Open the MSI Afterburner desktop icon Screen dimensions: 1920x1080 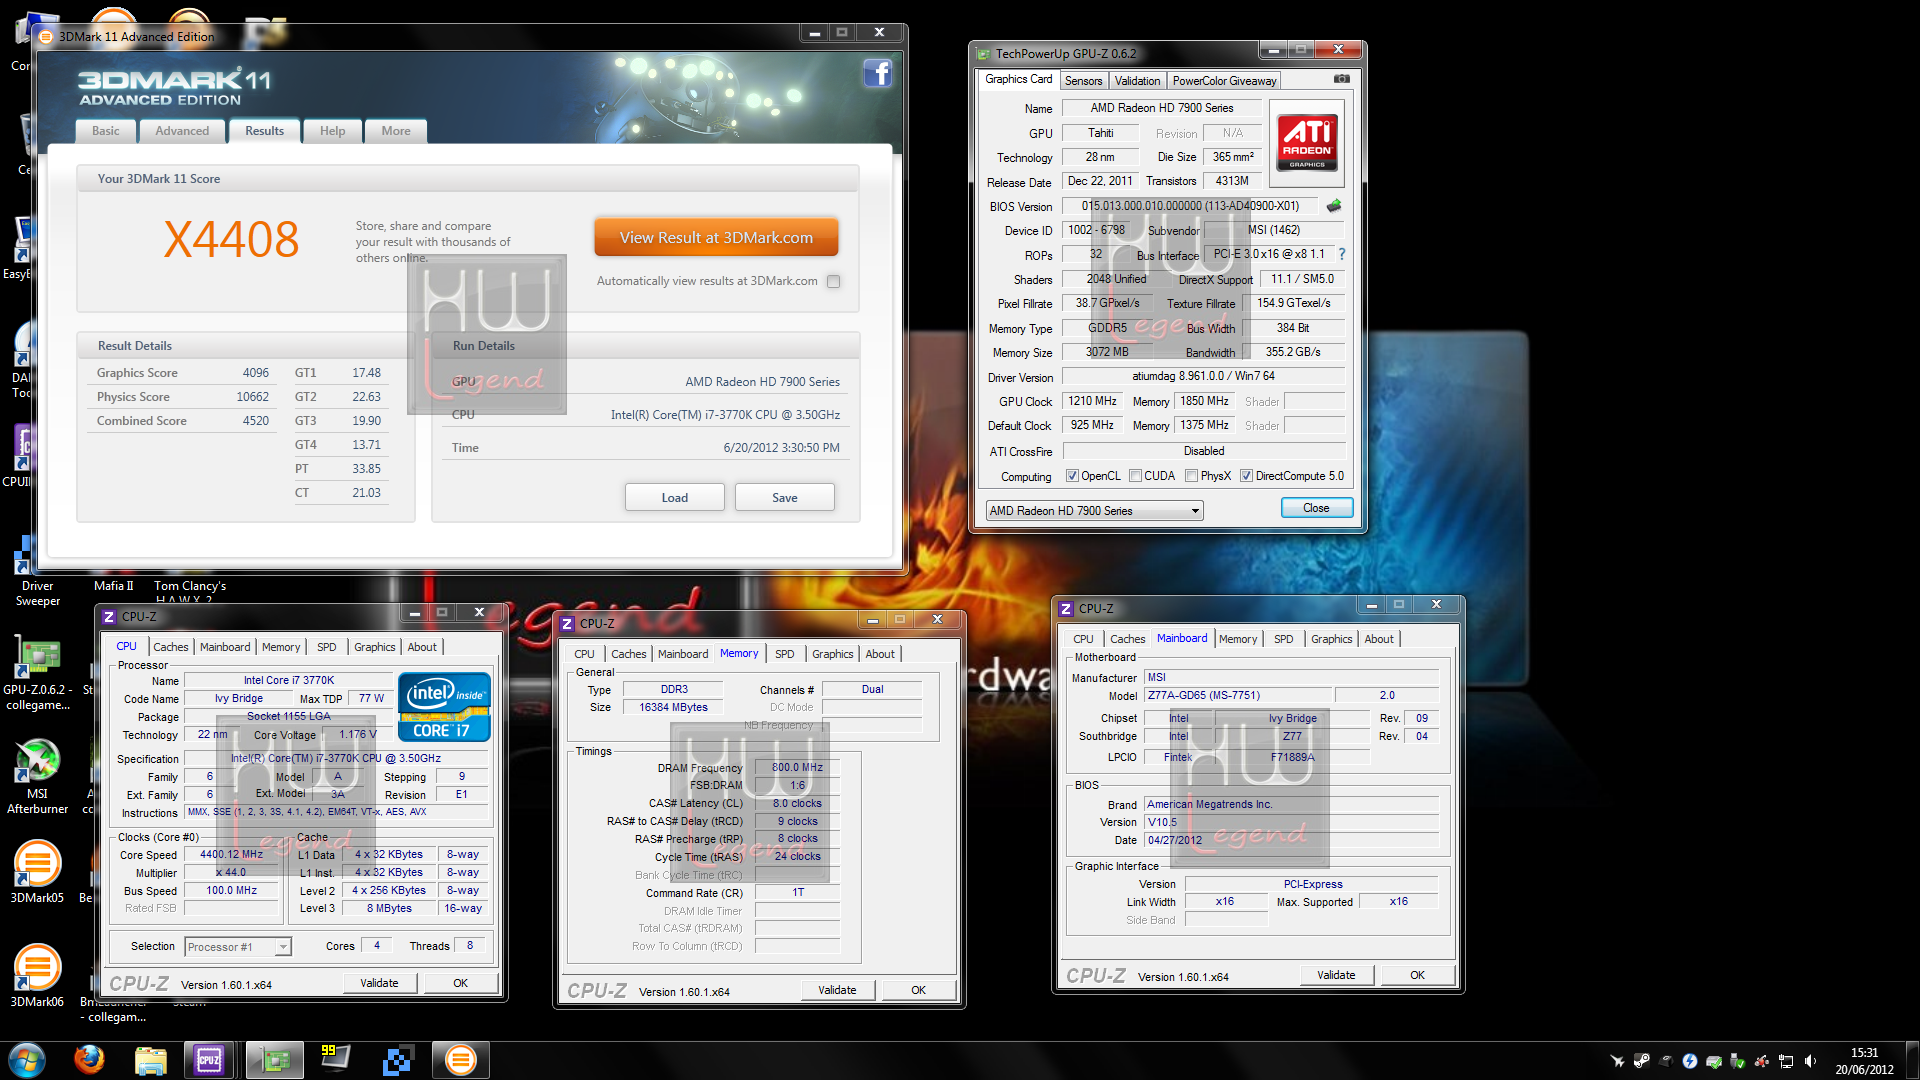point(37,775)
